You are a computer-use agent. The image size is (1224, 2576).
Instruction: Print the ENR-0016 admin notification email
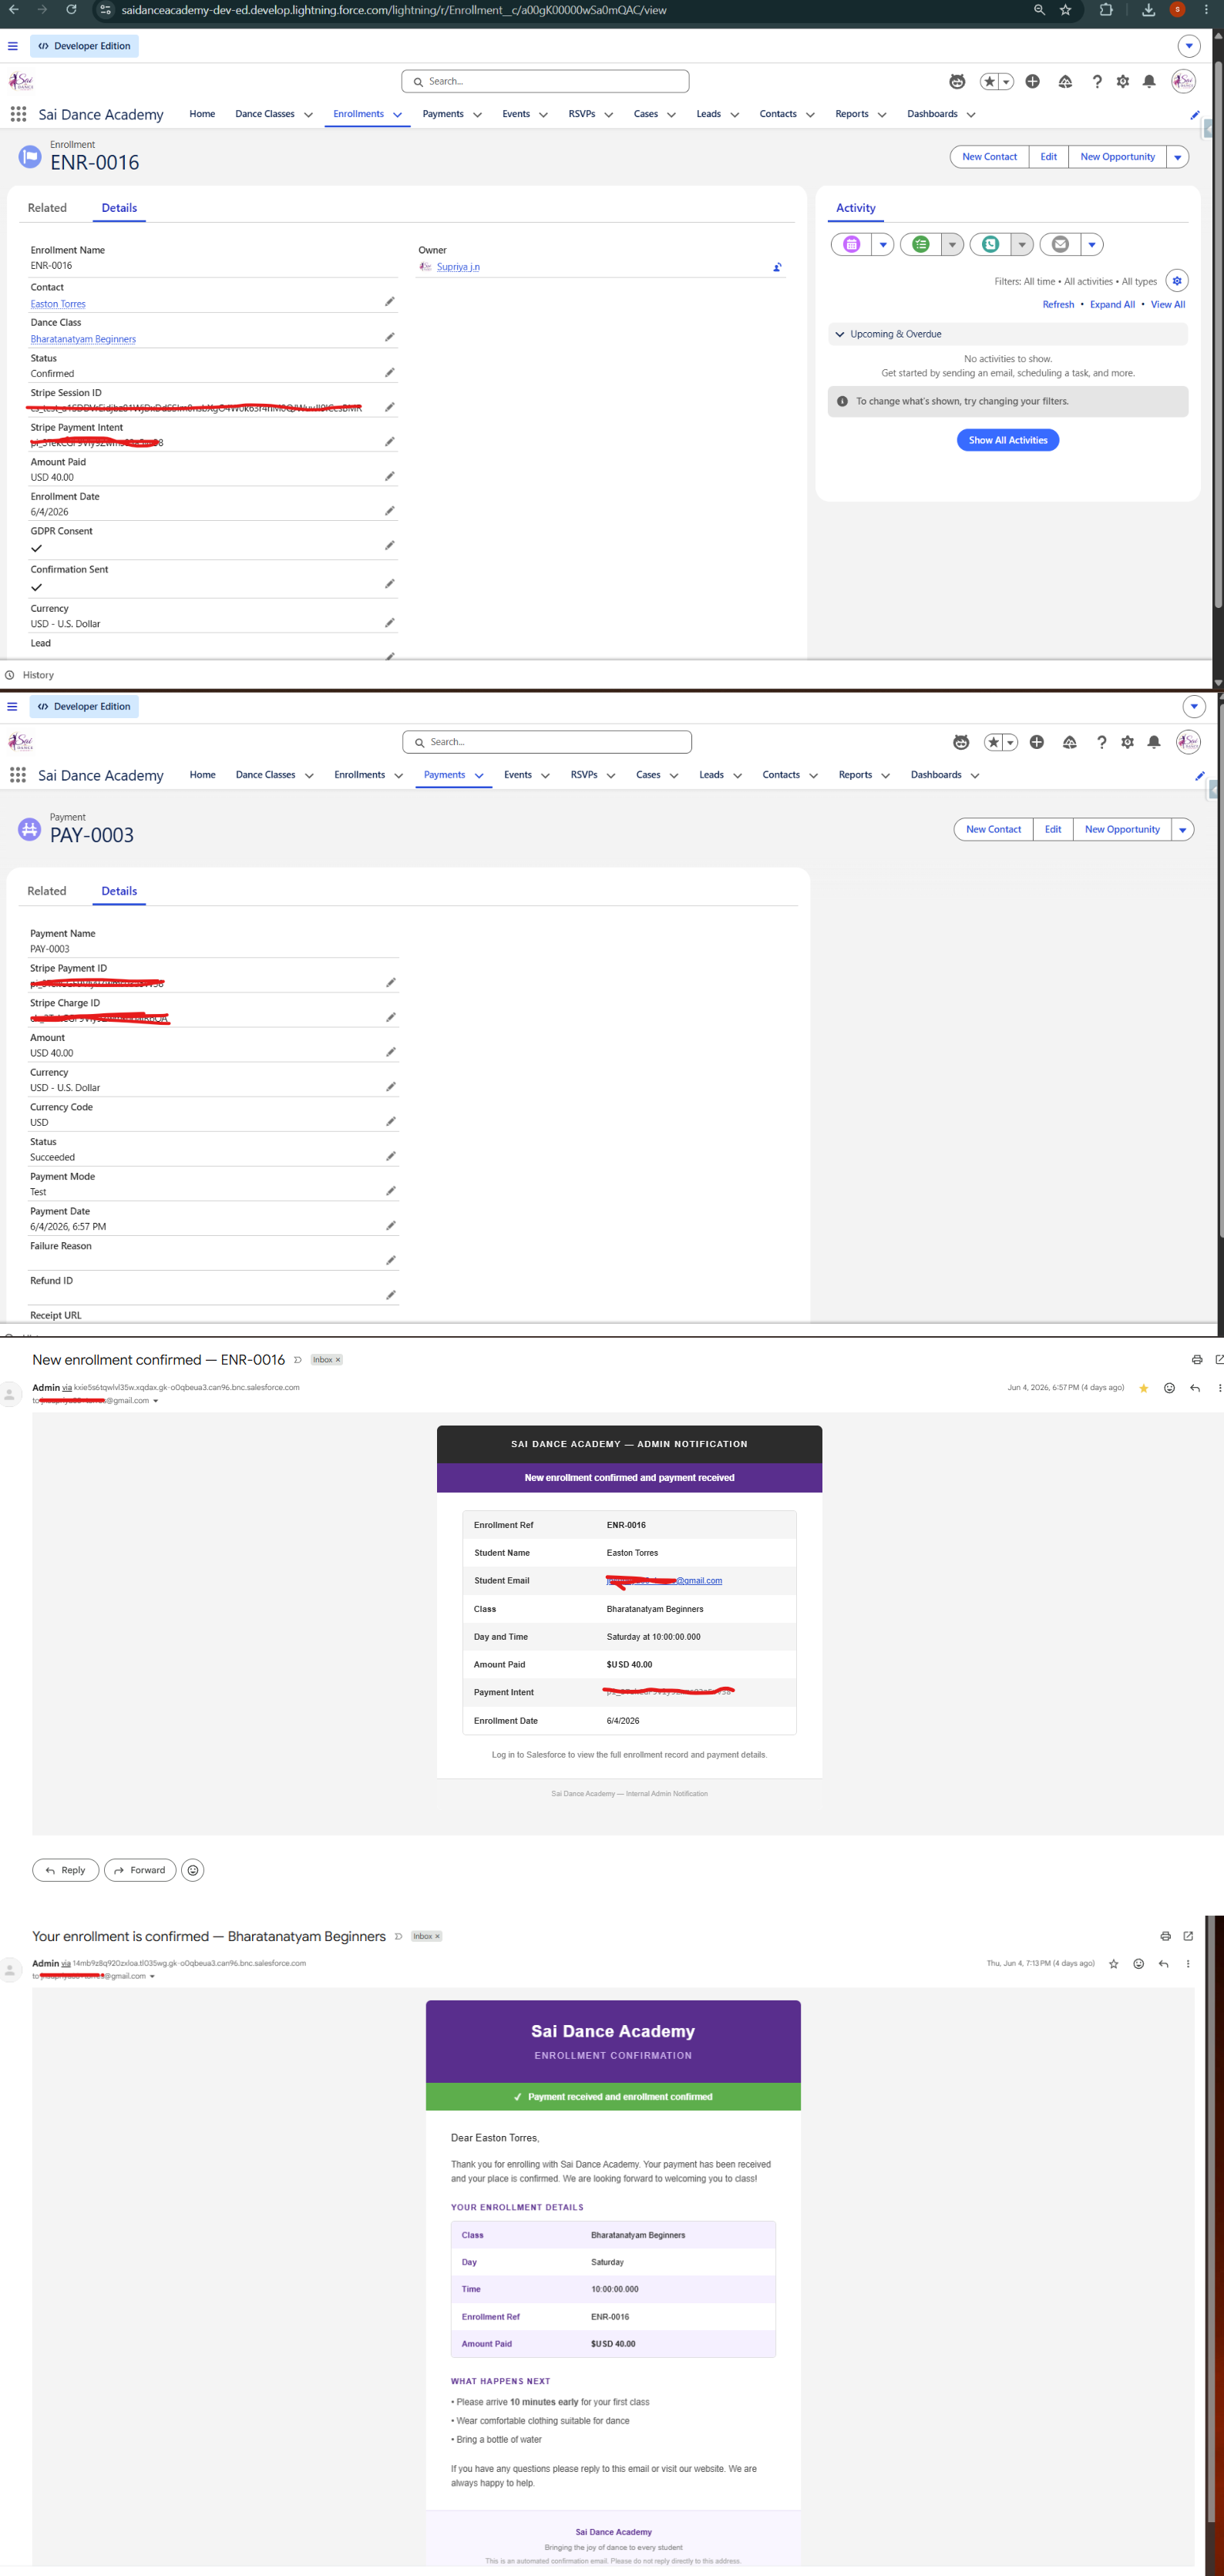1197,1359
